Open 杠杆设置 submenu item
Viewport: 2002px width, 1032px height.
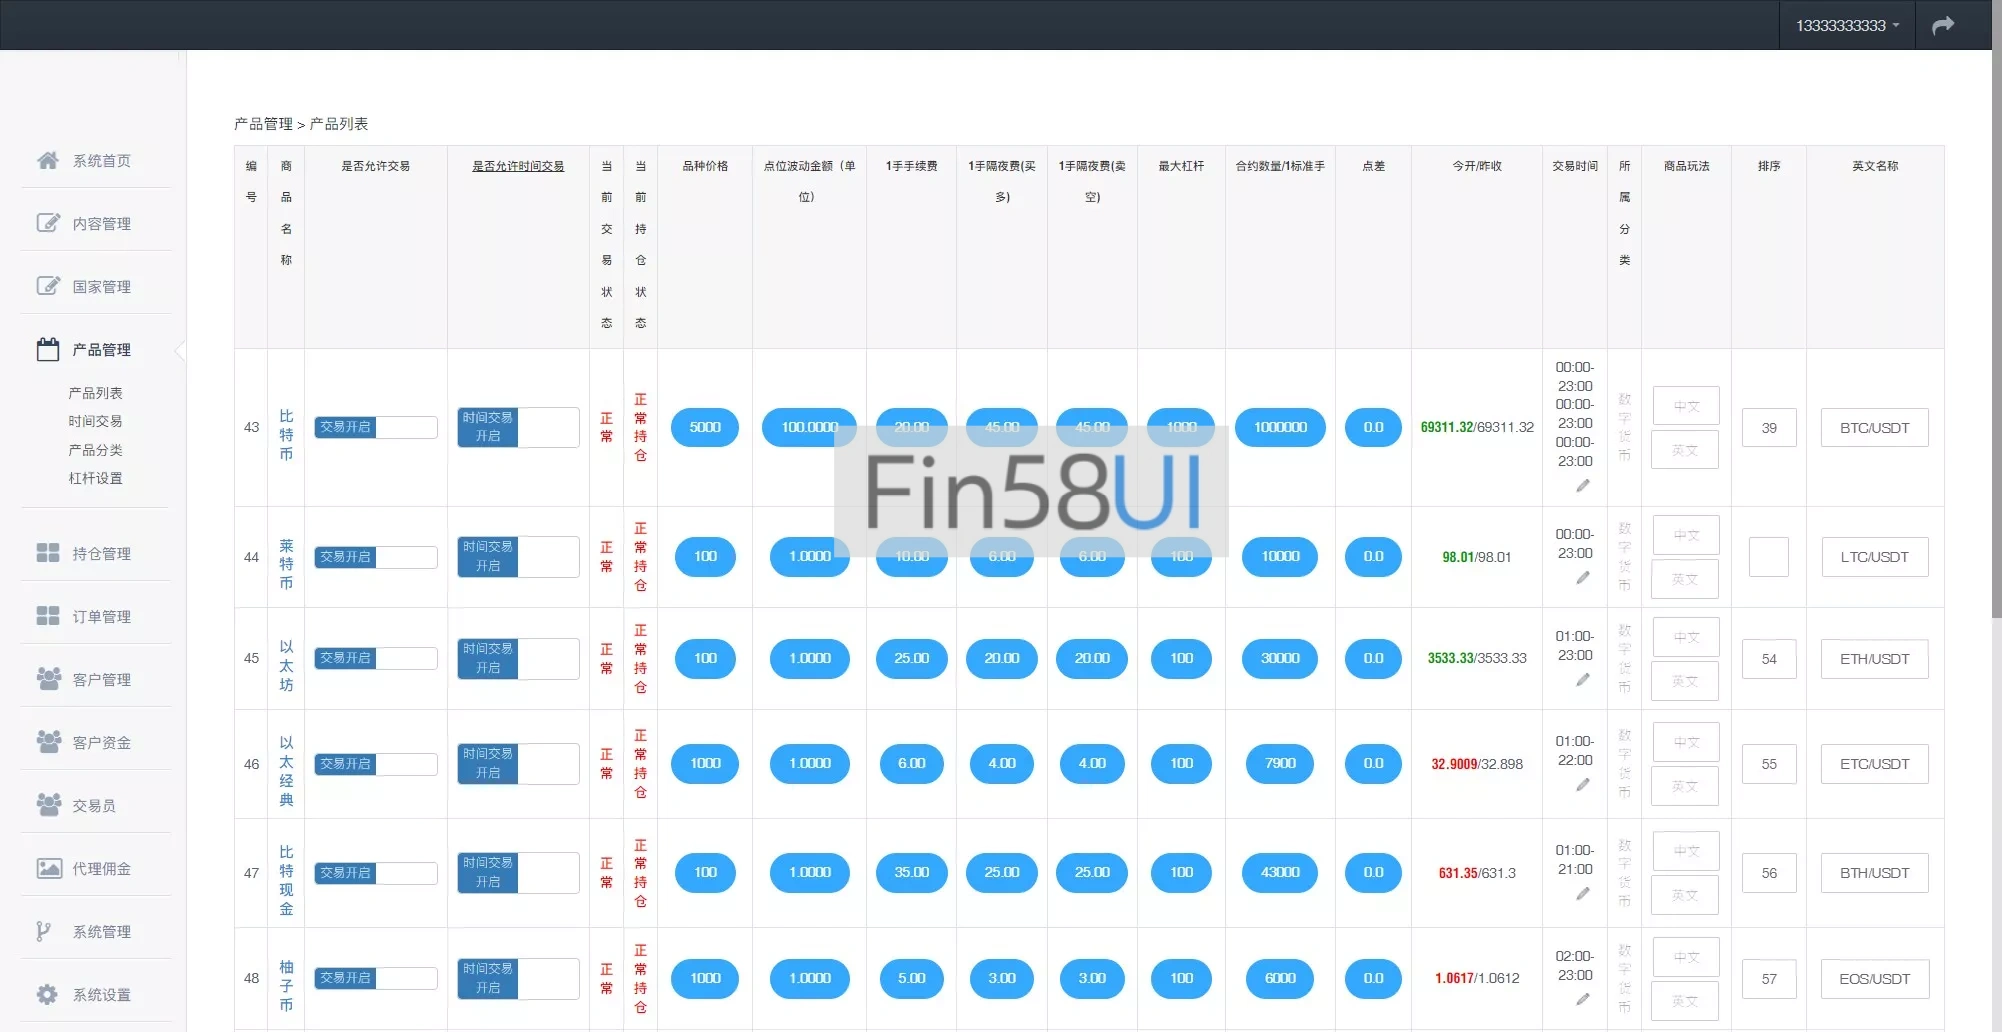(95, 478)
